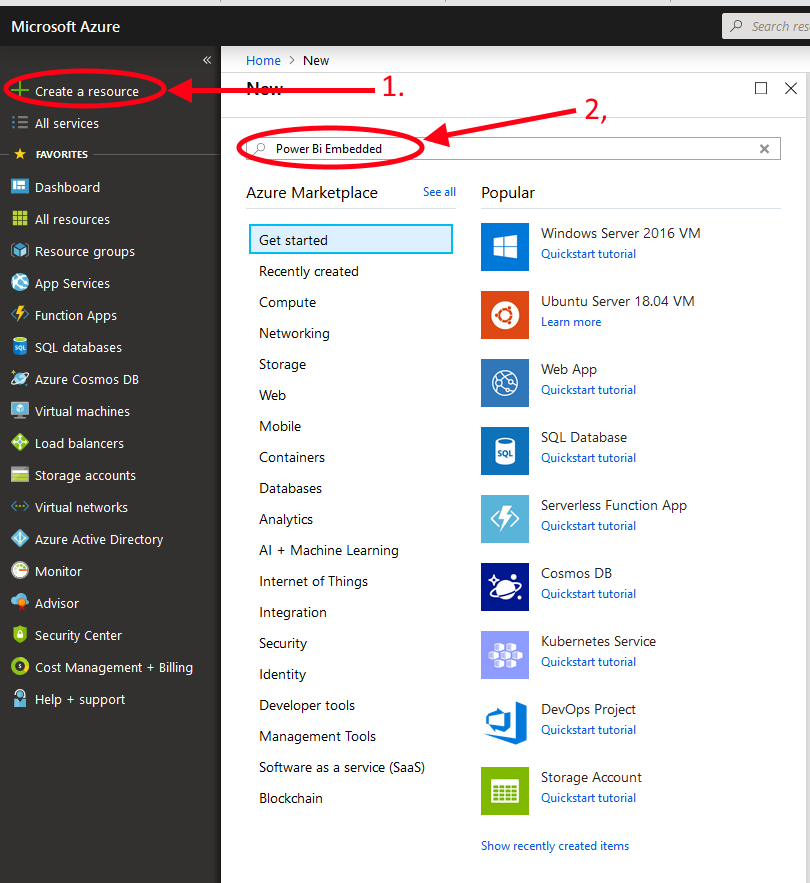Viewport: 810px width, 883px height.
Task: Select the Databases category
Action: pyautogui.click(x=290, y=488)
